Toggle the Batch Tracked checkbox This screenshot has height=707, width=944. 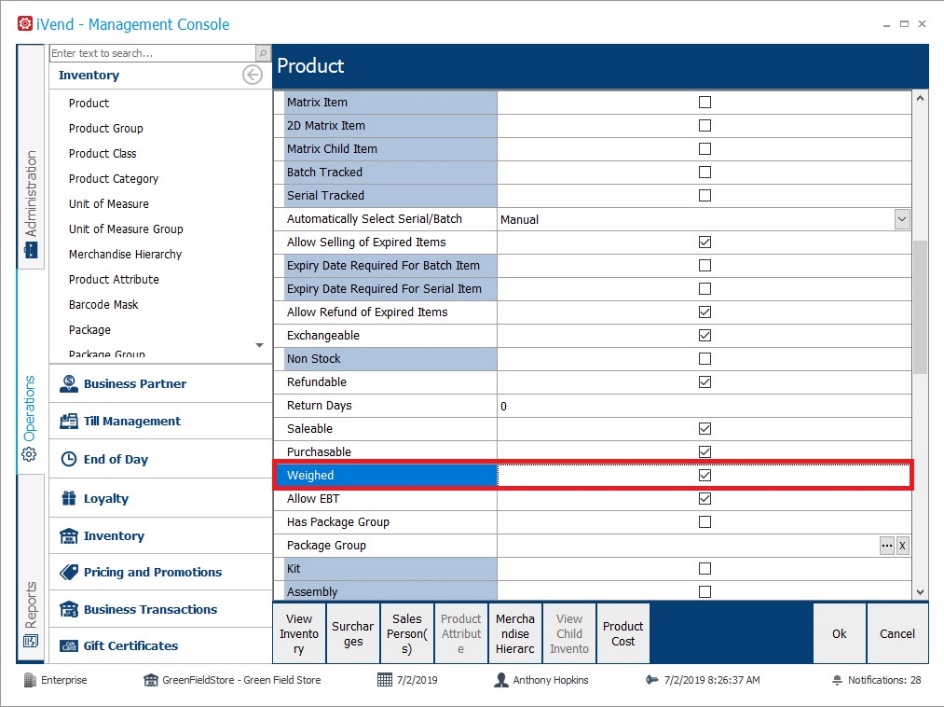coord(704,172)
